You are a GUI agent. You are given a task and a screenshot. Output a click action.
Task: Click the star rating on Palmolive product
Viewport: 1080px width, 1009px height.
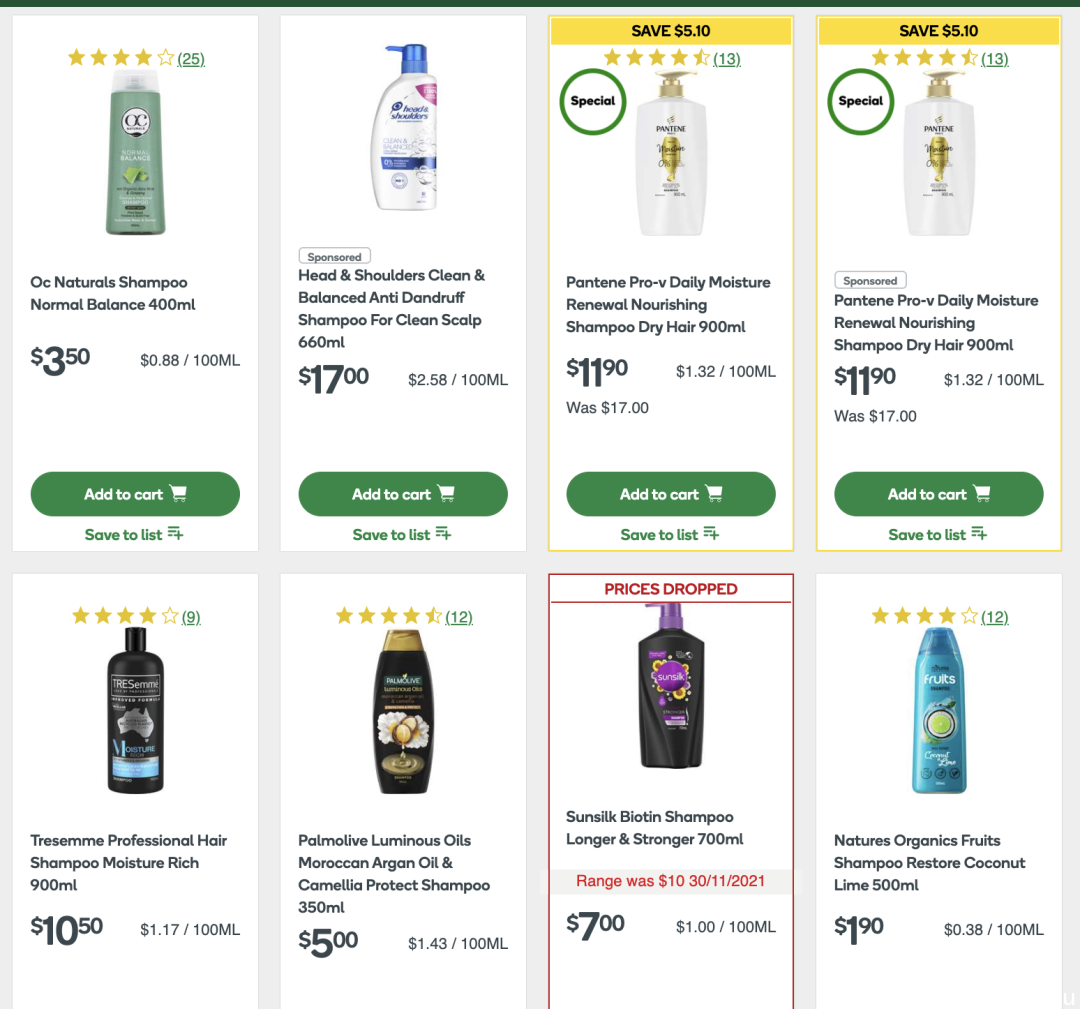pyautogui.click(x=388, y=616)
